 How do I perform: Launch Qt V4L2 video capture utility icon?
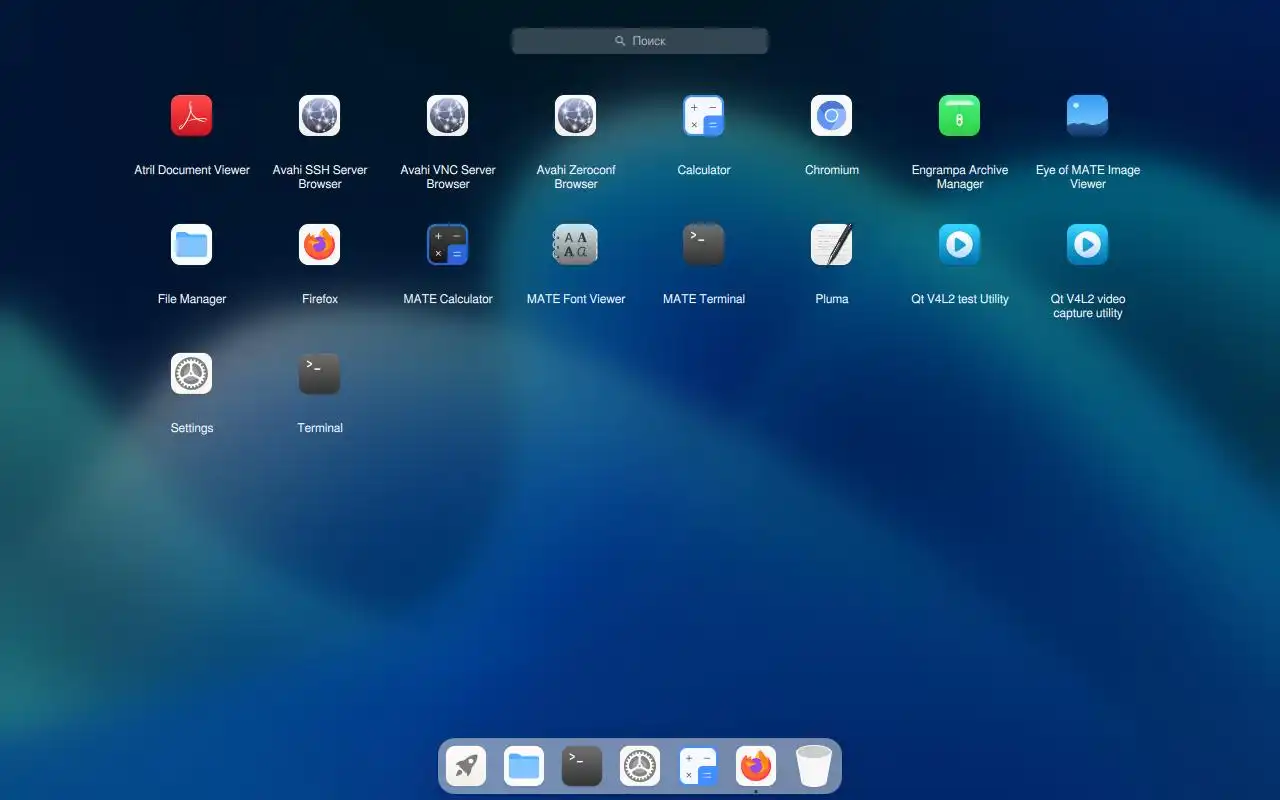point(1087,245)
